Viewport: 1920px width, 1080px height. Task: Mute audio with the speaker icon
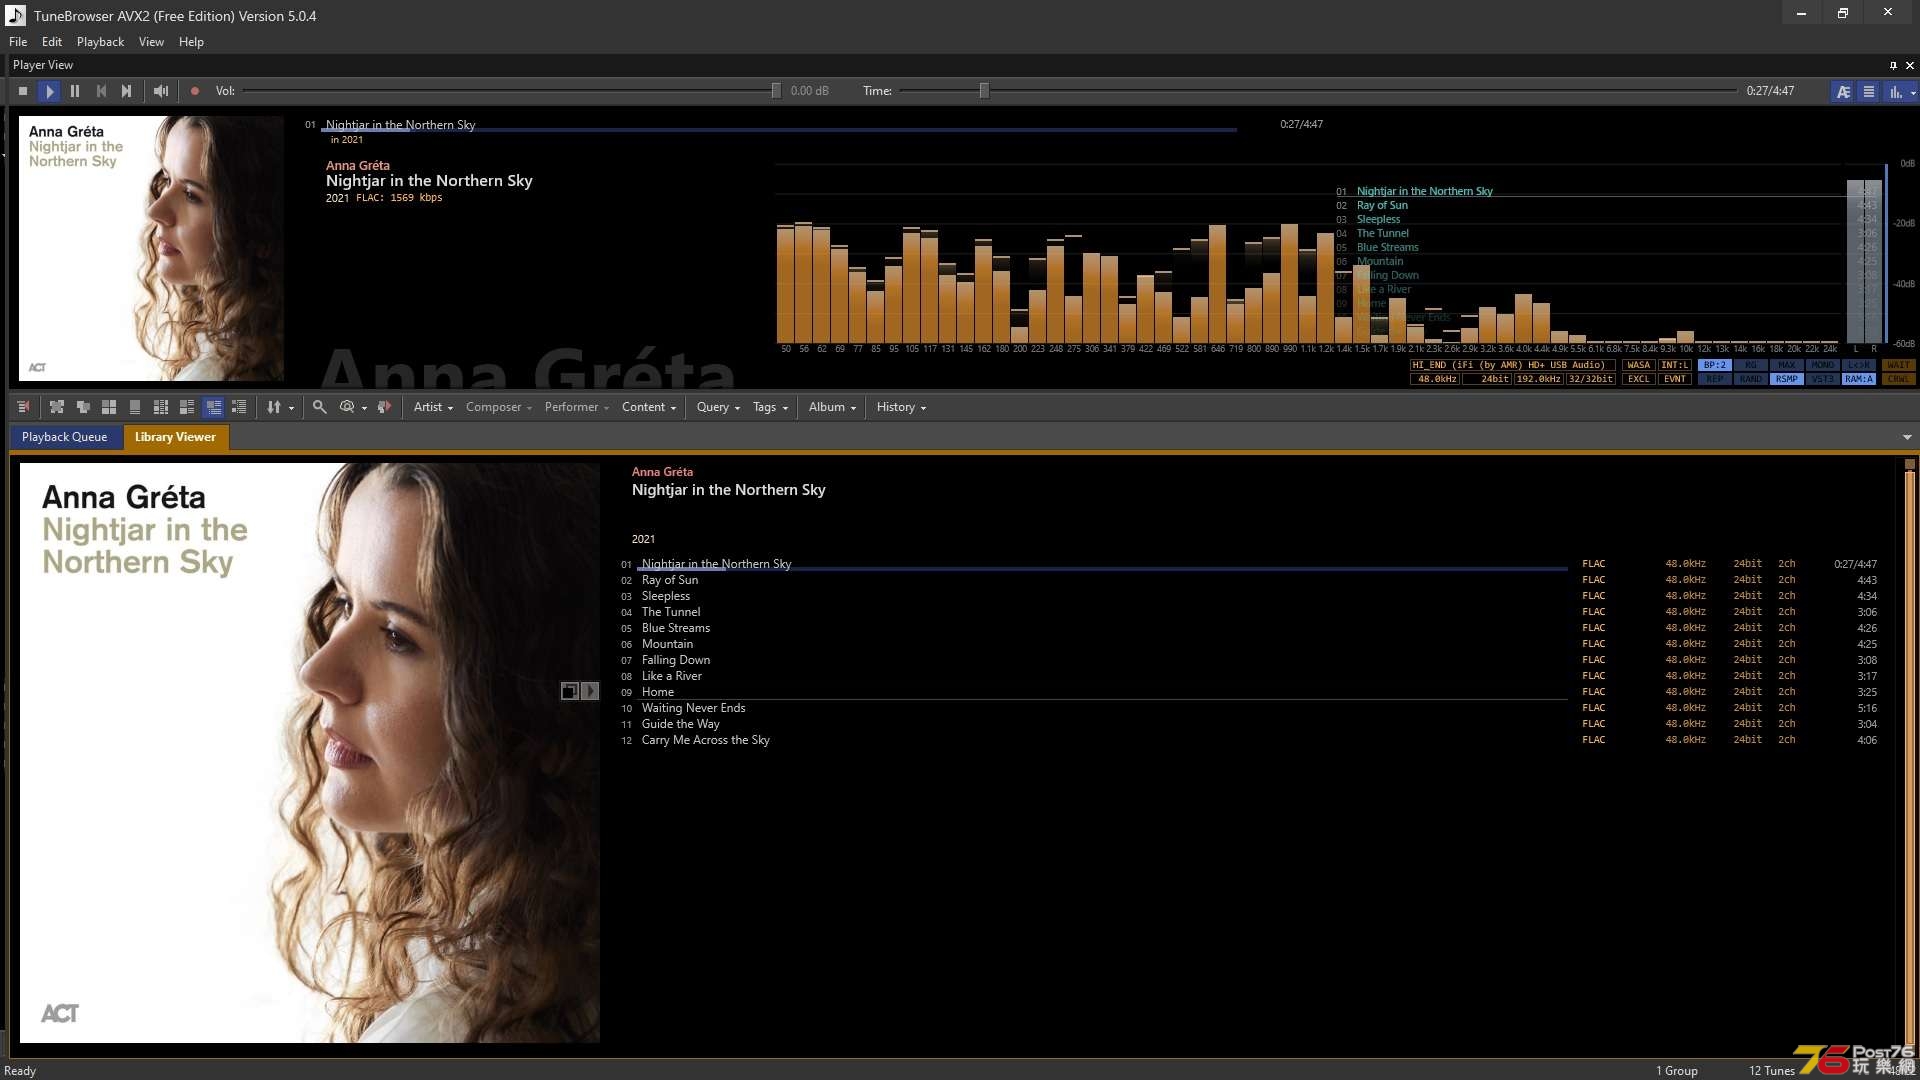(161, 91)
